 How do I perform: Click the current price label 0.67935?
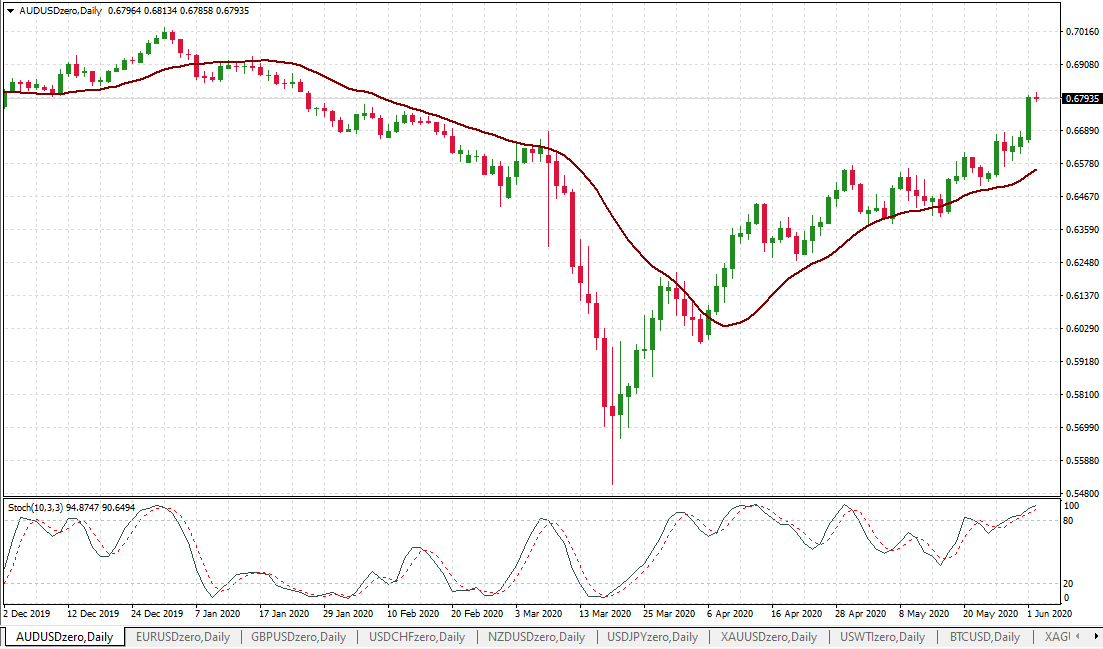1082,99
